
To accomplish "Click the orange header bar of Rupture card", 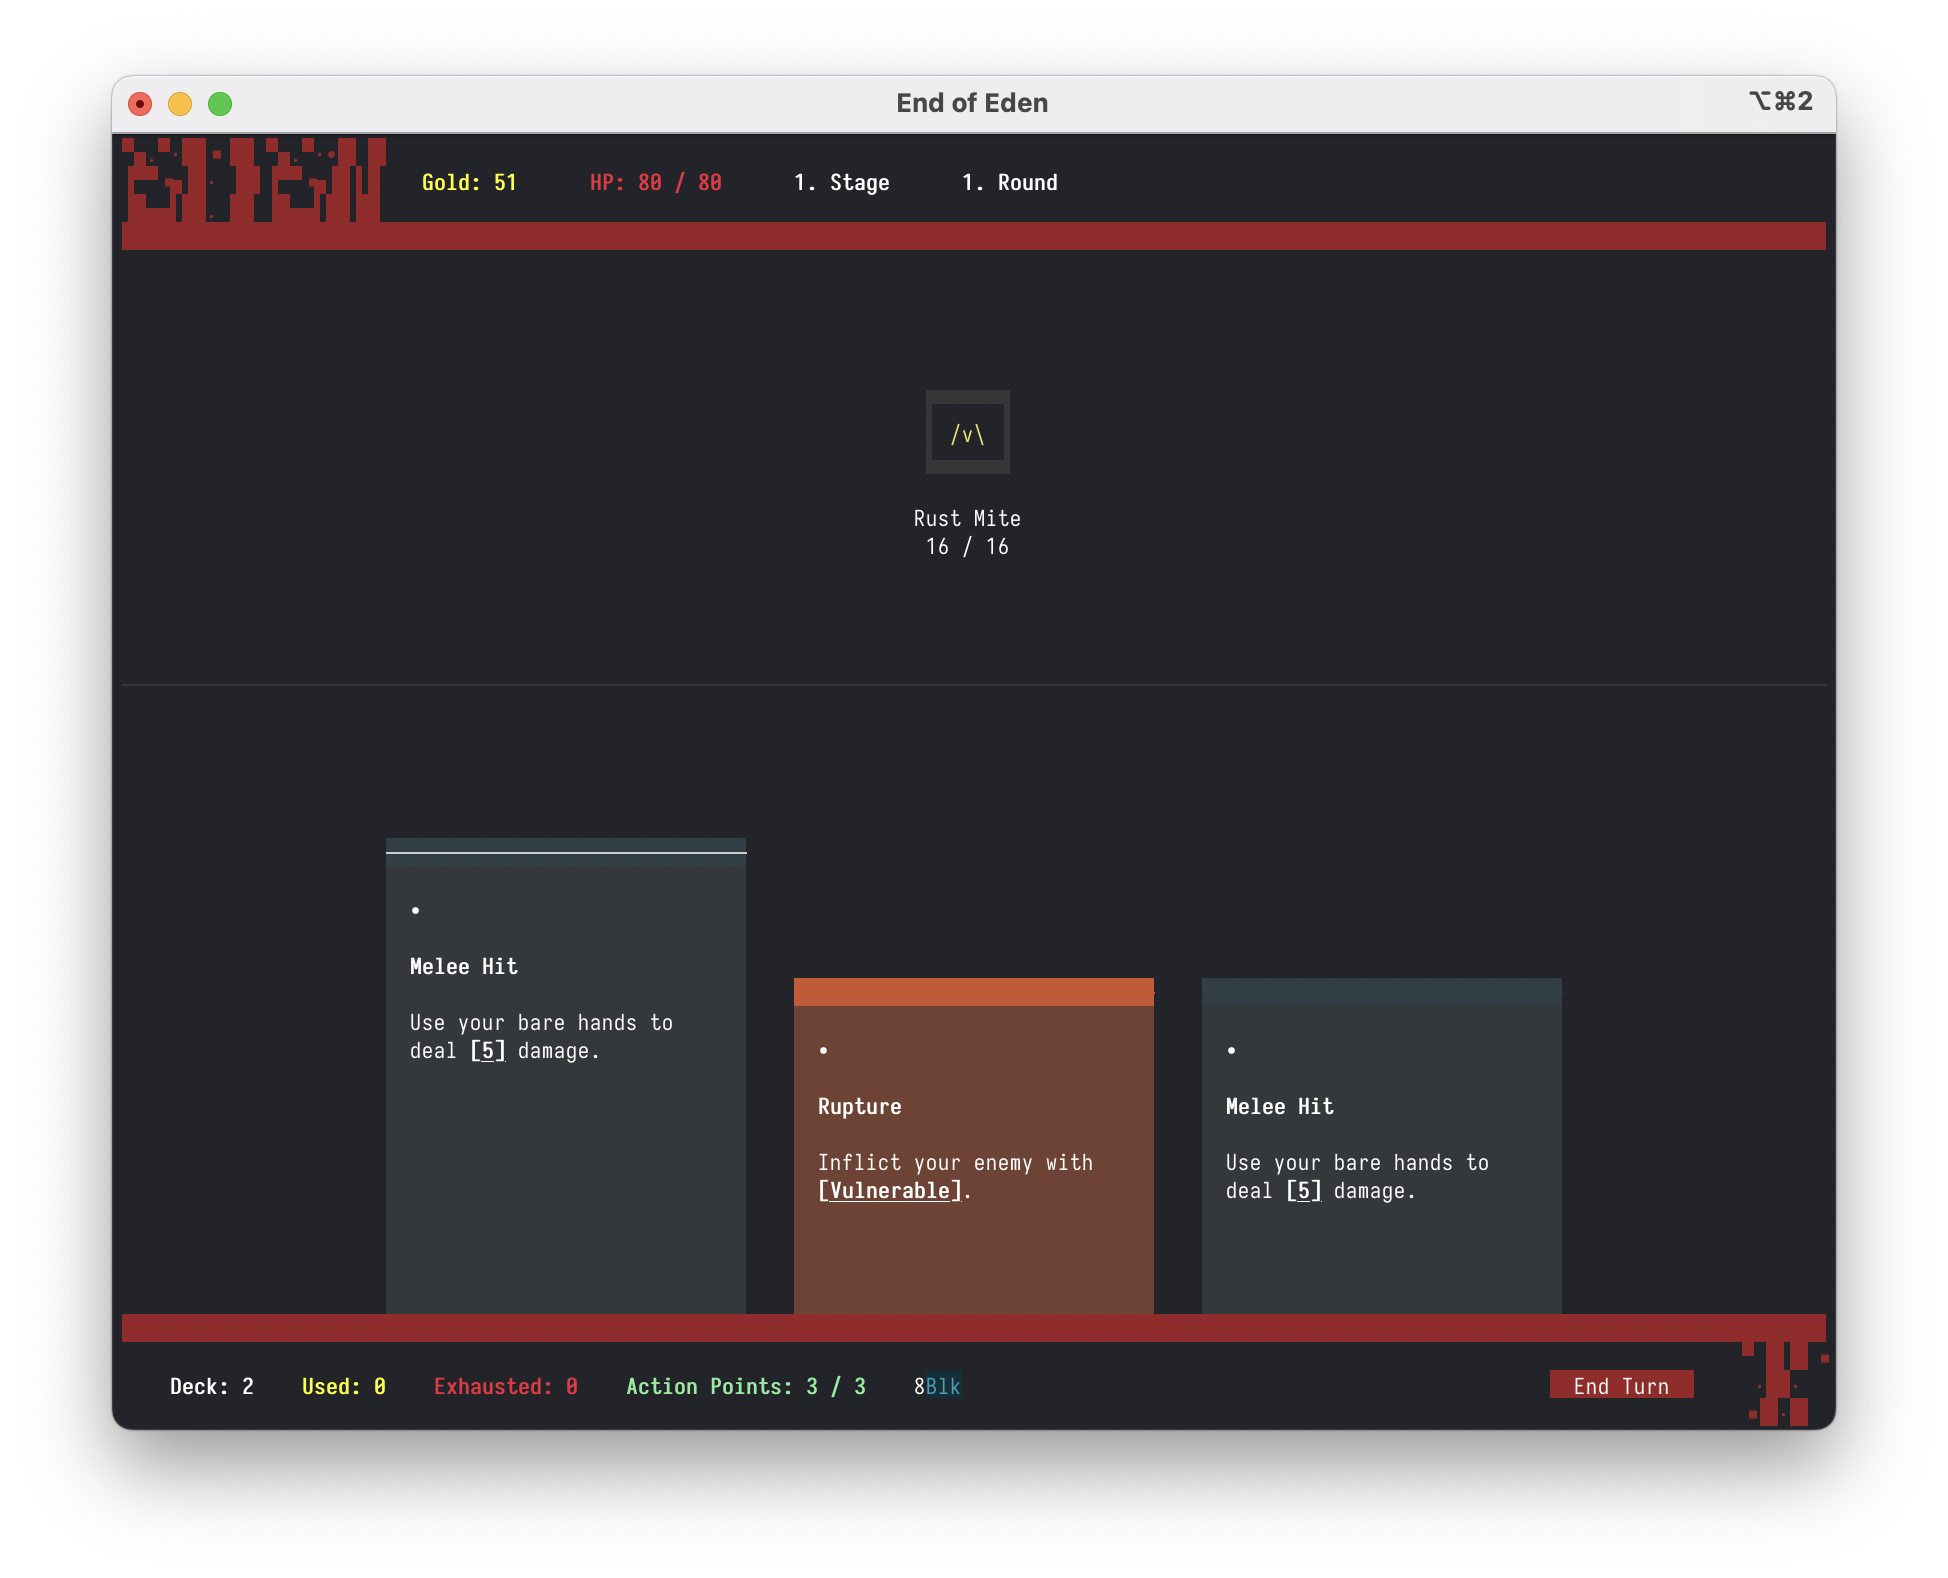I will 973,992.
